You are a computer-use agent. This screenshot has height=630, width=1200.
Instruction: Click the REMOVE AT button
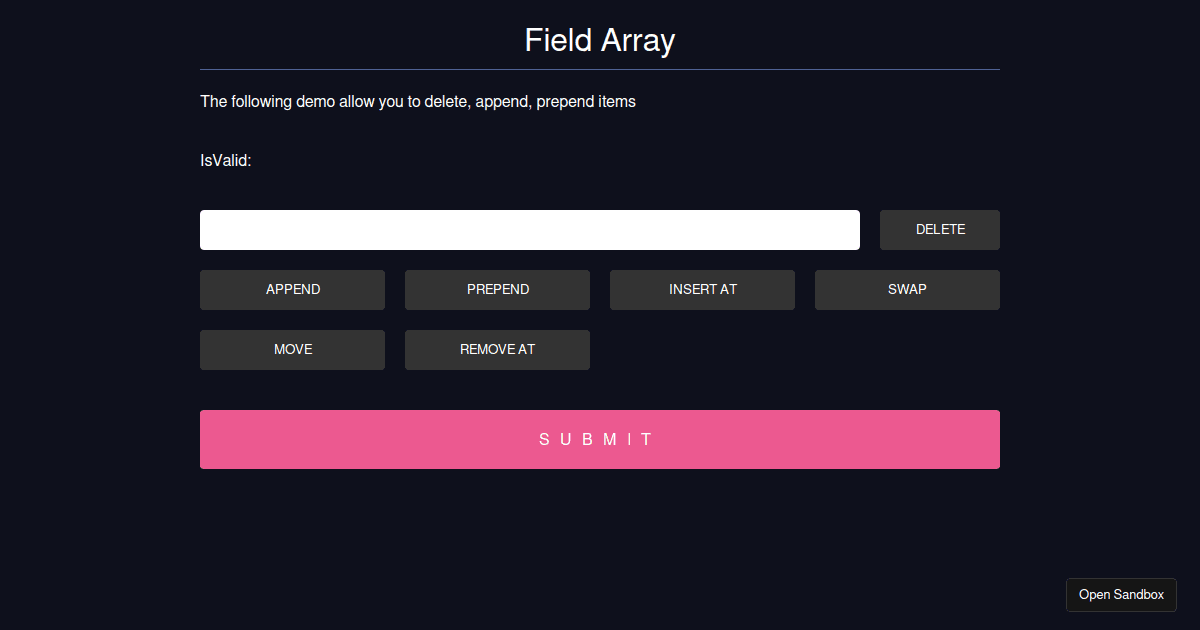[x=497, y=349]
